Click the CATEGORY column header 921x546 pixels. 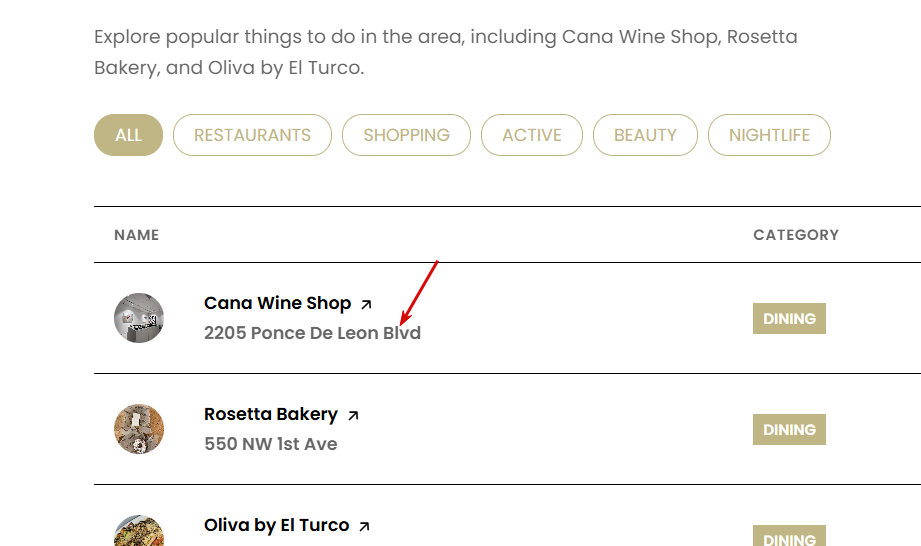[795, 235]
